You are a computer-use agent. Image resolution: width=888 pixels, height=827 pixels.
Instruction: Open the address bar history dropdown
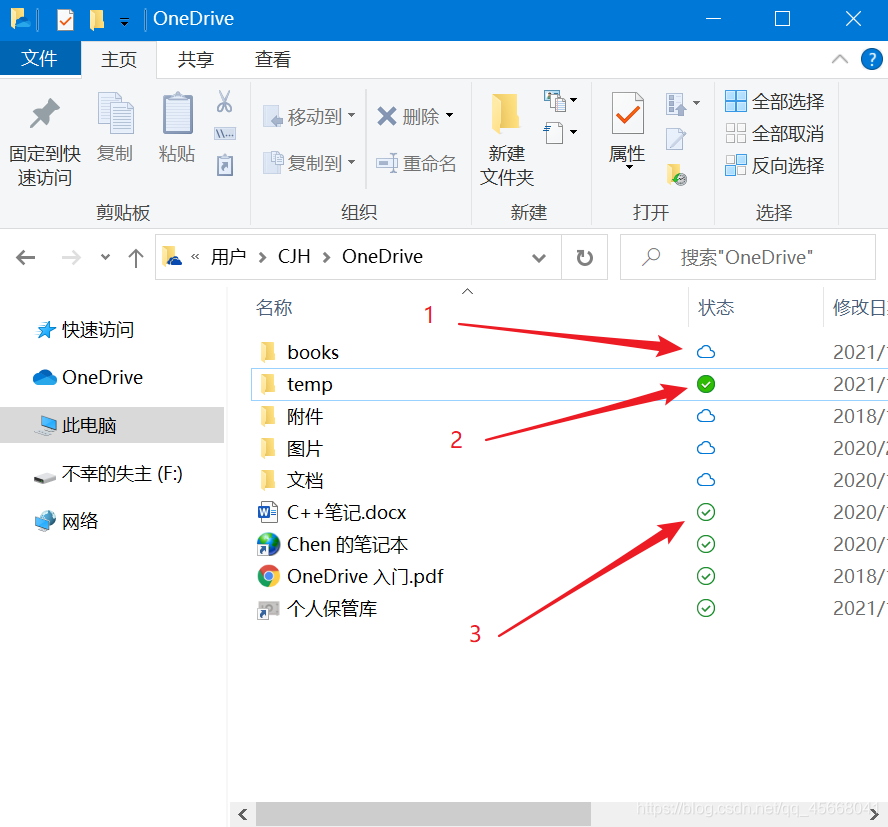pyautogui.click(x=539, y=258)
